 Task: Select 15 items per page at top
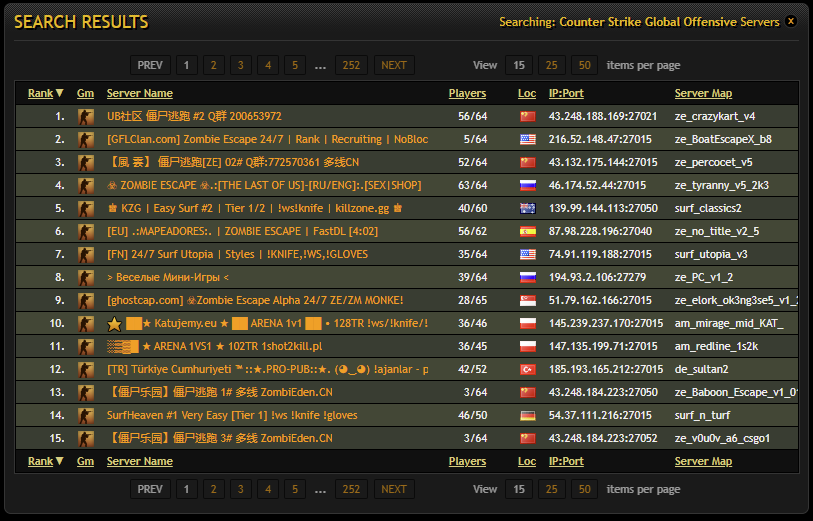coord(519,65)
